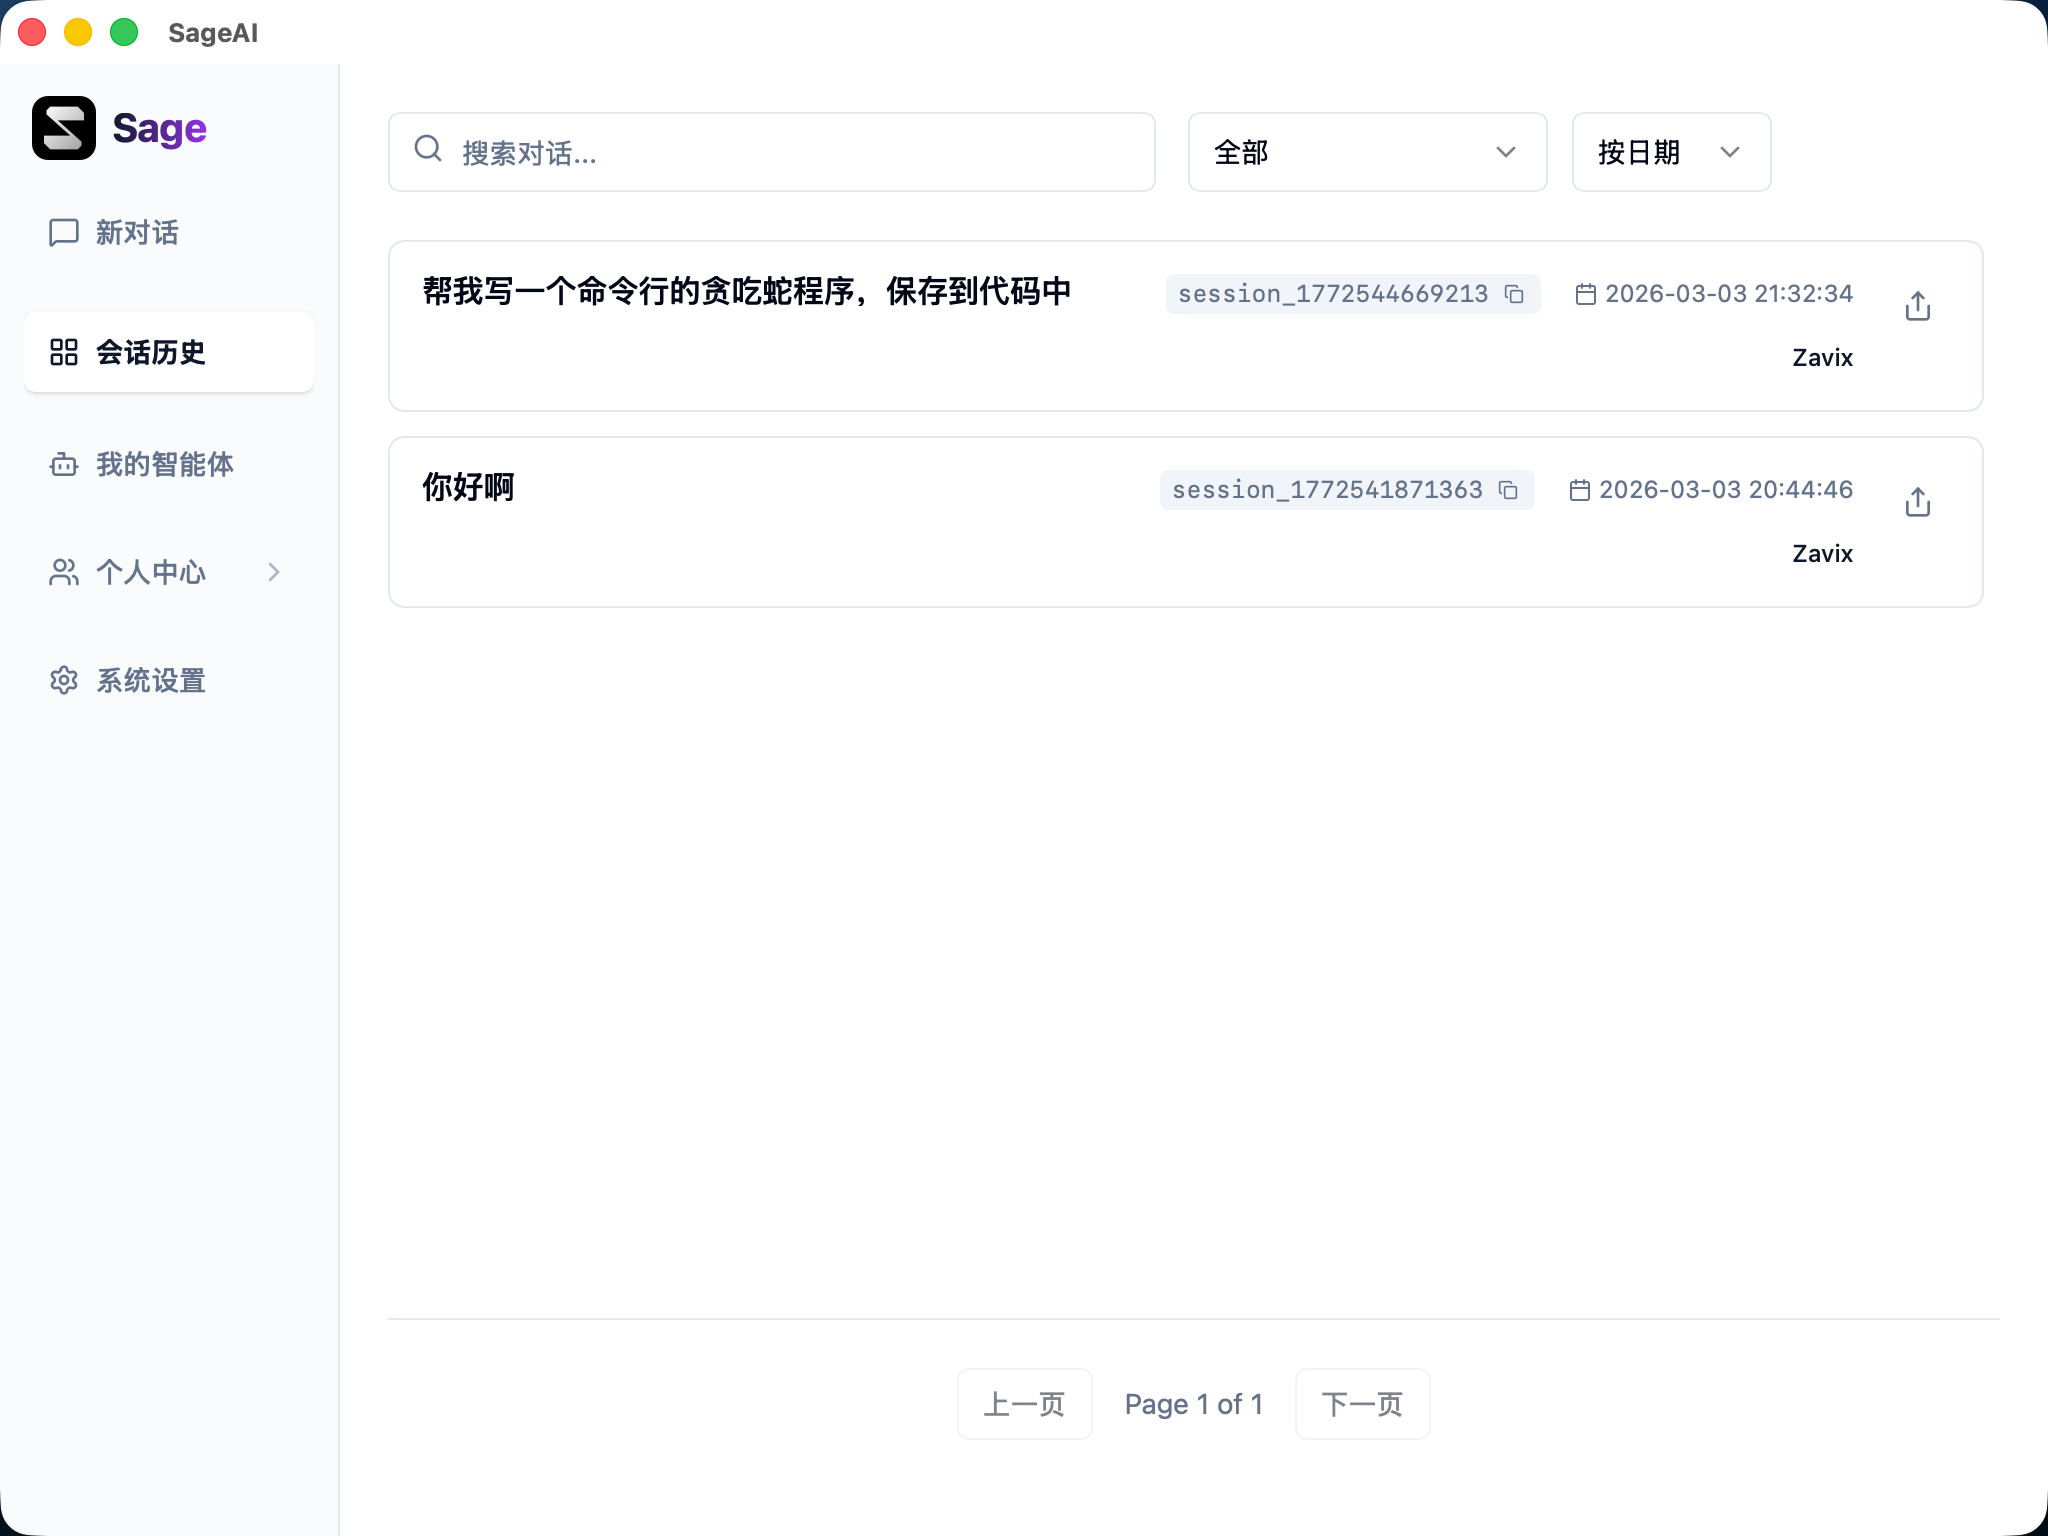Viewport: 2048px width, 1536px height.
Task: Click the 我的智能体 agent icon
Action: (x=63, y=464)
